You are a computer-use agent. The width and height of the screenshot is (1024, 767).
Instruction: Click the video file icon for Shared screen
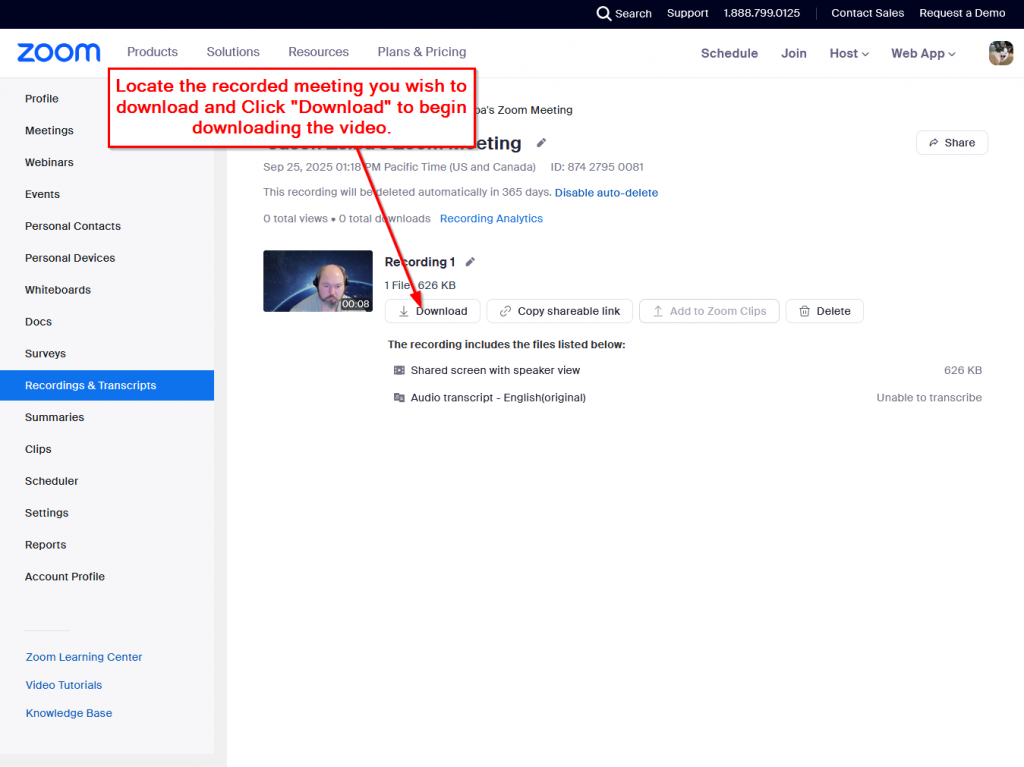click(x=400, y=370)
